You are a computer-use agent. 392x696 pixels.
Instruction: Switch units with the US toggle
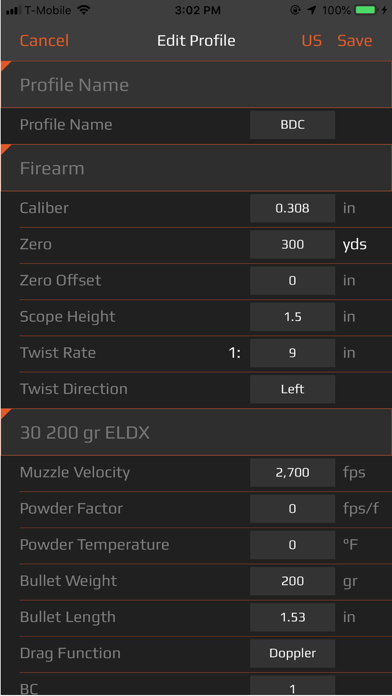pos(312,41)
